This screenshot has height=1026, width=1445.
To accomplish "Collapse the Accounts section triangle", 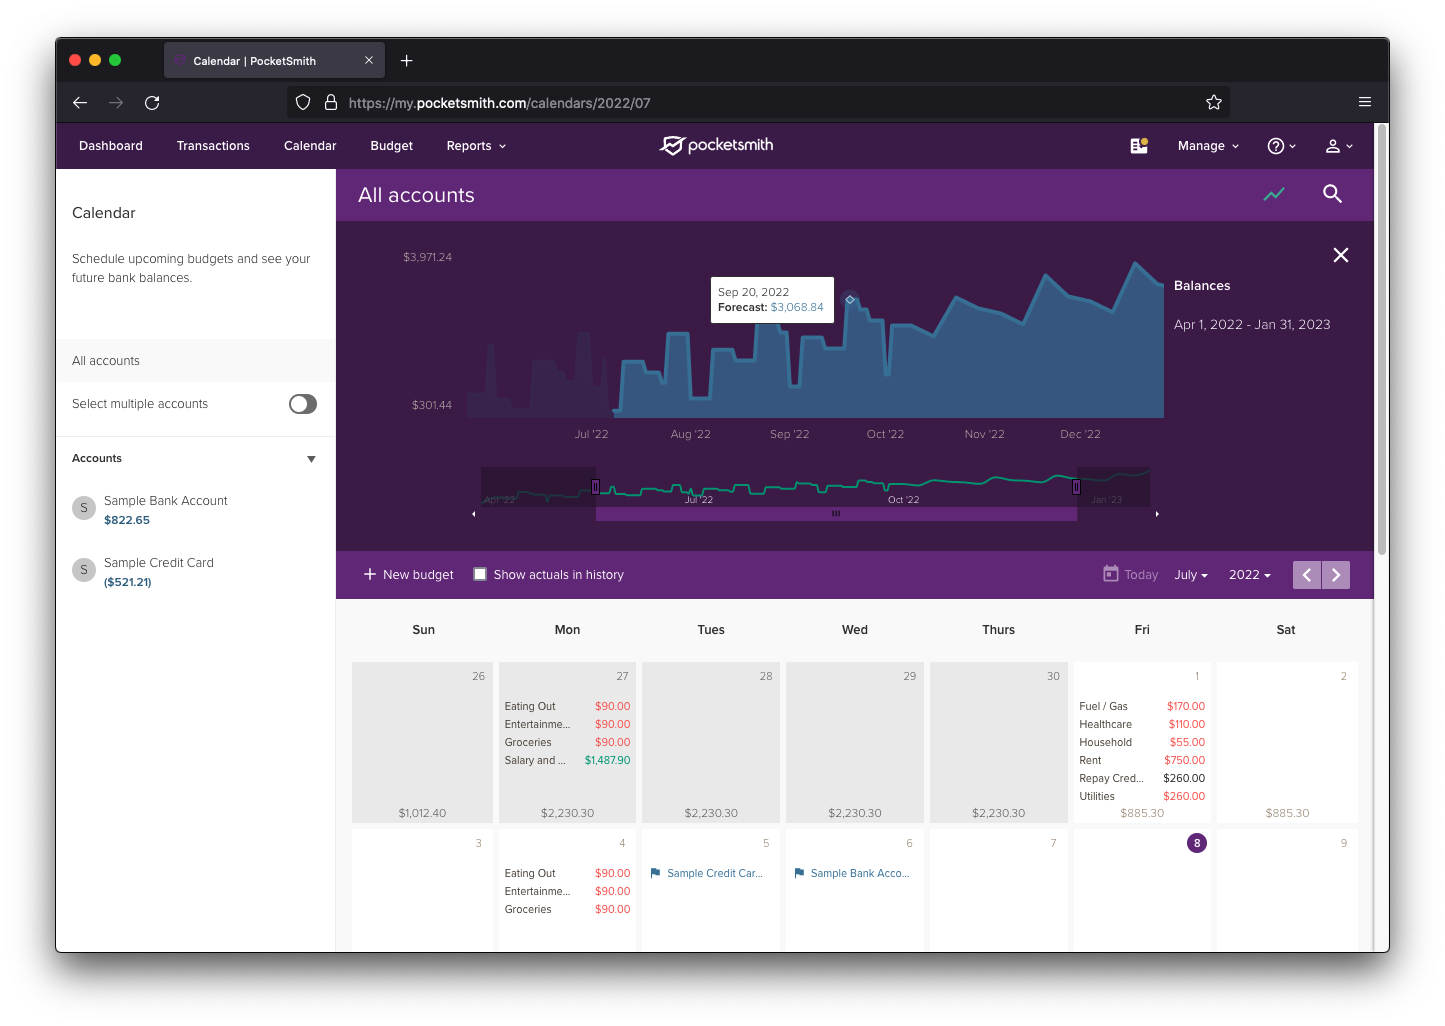I will (x=311, y=459).
